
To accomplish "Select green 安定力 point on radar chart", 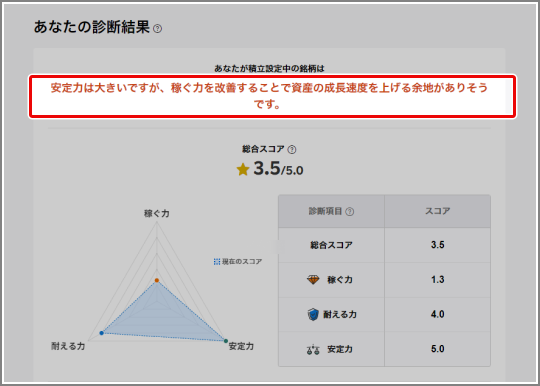I will (226, 341).
